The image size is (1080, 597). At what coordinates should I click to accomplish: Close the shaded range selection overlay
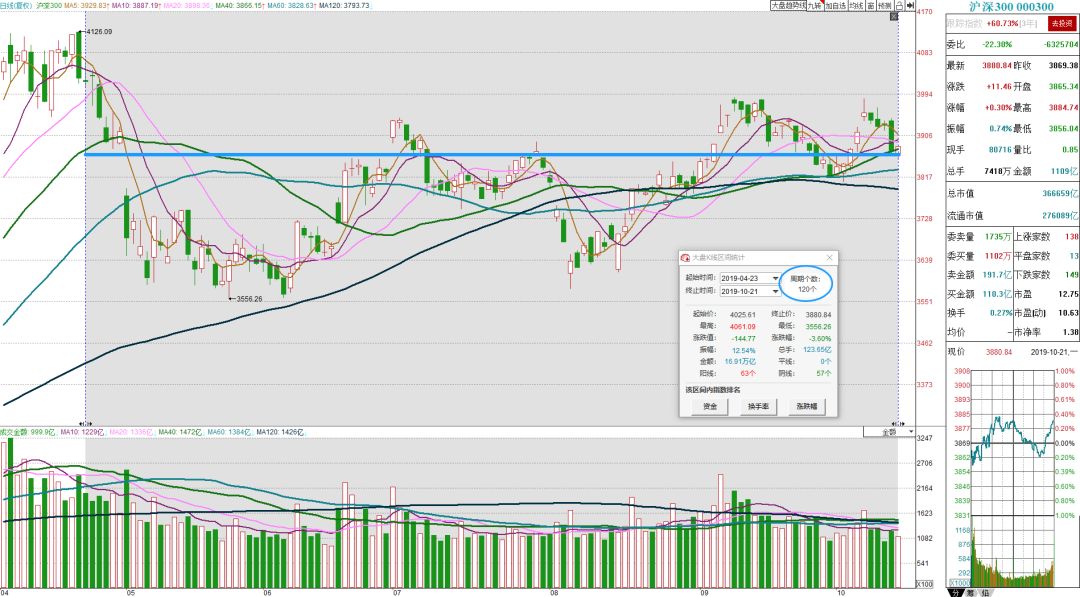point(894,17)
